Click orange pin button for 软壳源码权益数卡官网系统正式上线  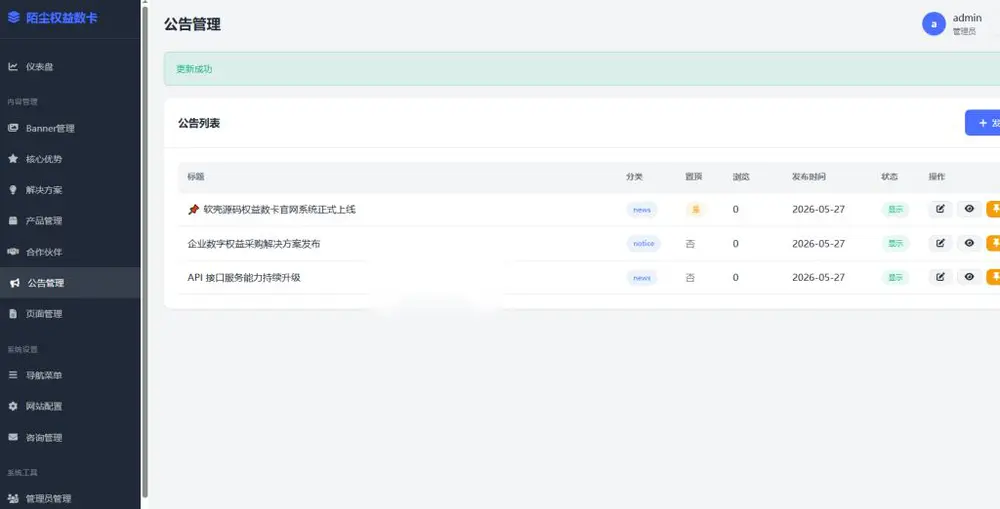pos(994,209)
